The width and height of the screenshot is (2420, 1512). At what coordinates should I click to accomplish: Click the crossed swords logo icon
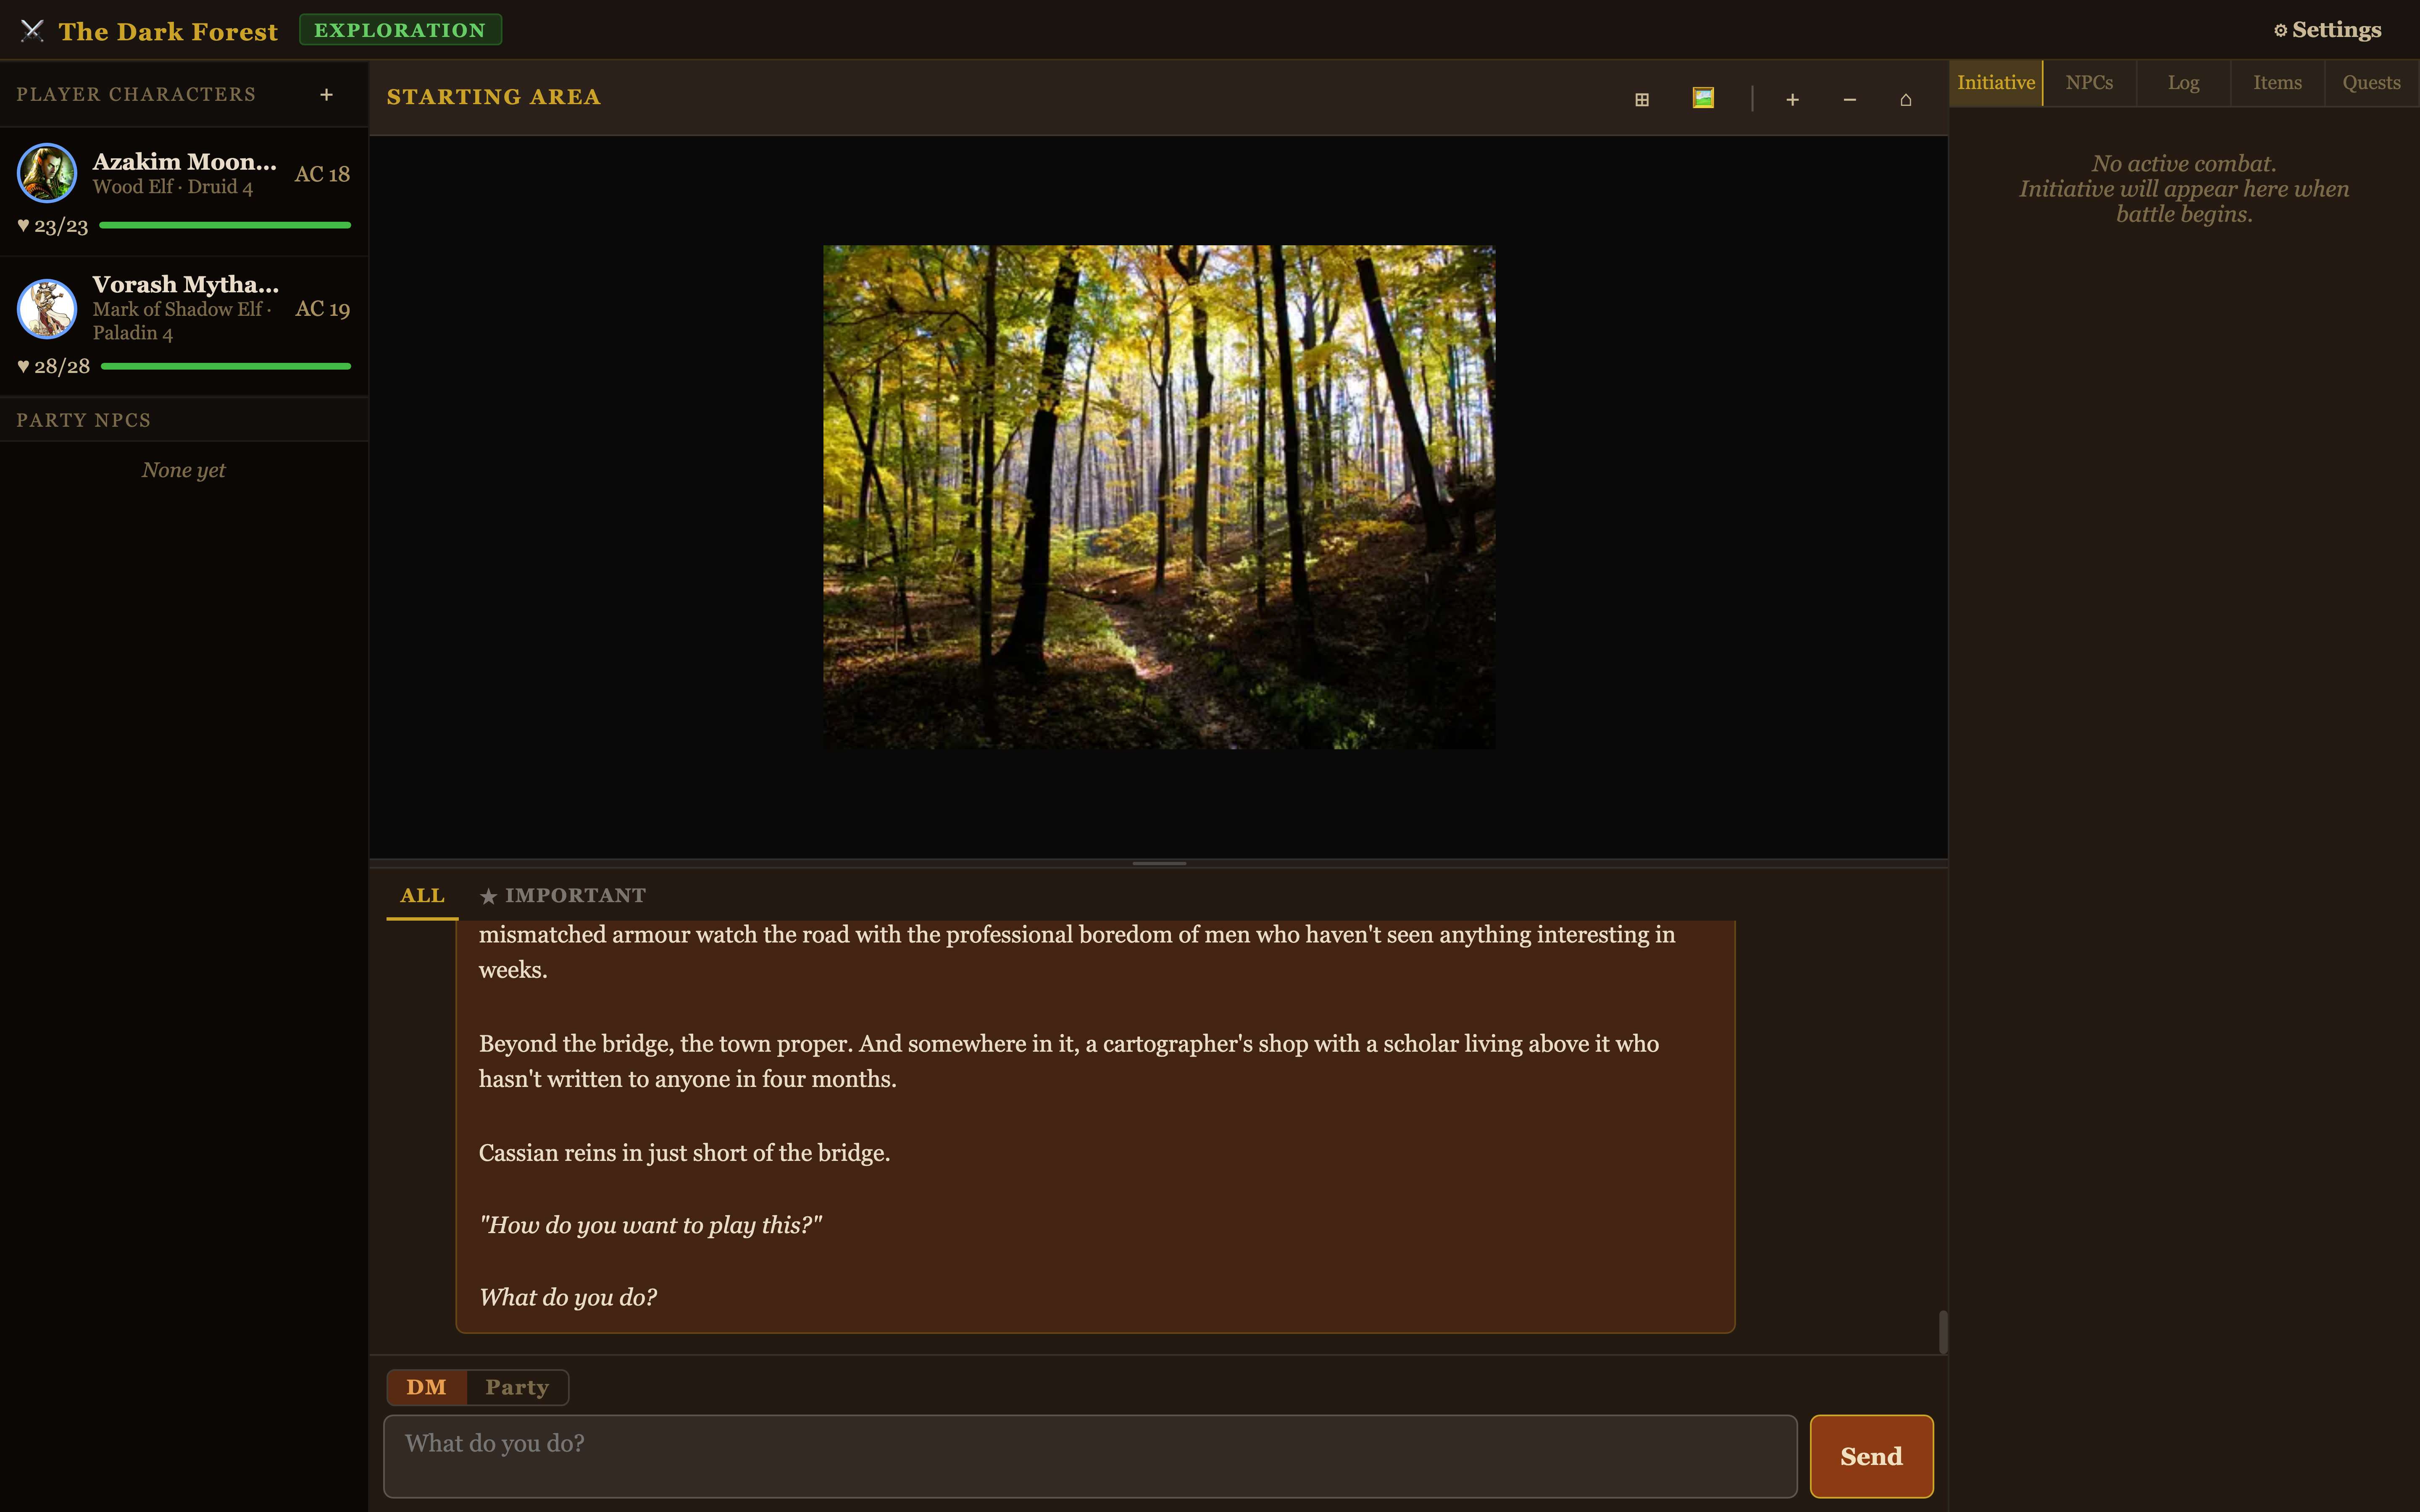point(32,31)
